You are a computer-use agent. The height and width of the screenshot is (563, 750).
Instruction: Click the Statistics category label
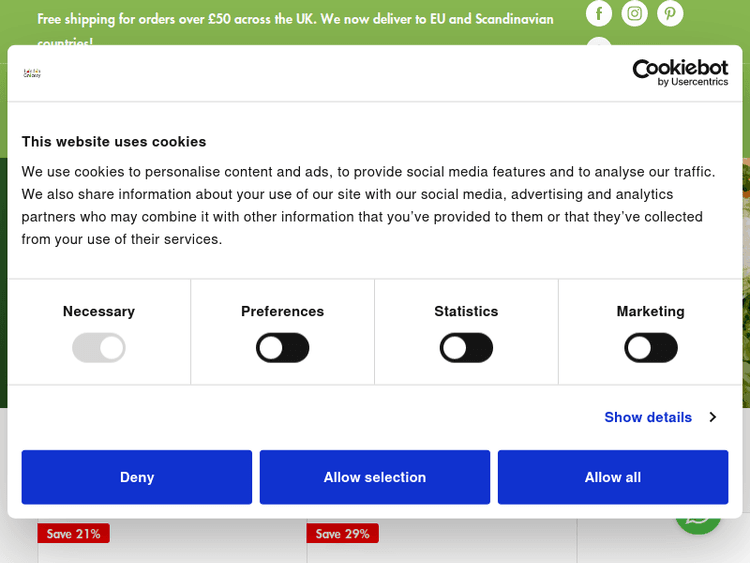point(466,311)
